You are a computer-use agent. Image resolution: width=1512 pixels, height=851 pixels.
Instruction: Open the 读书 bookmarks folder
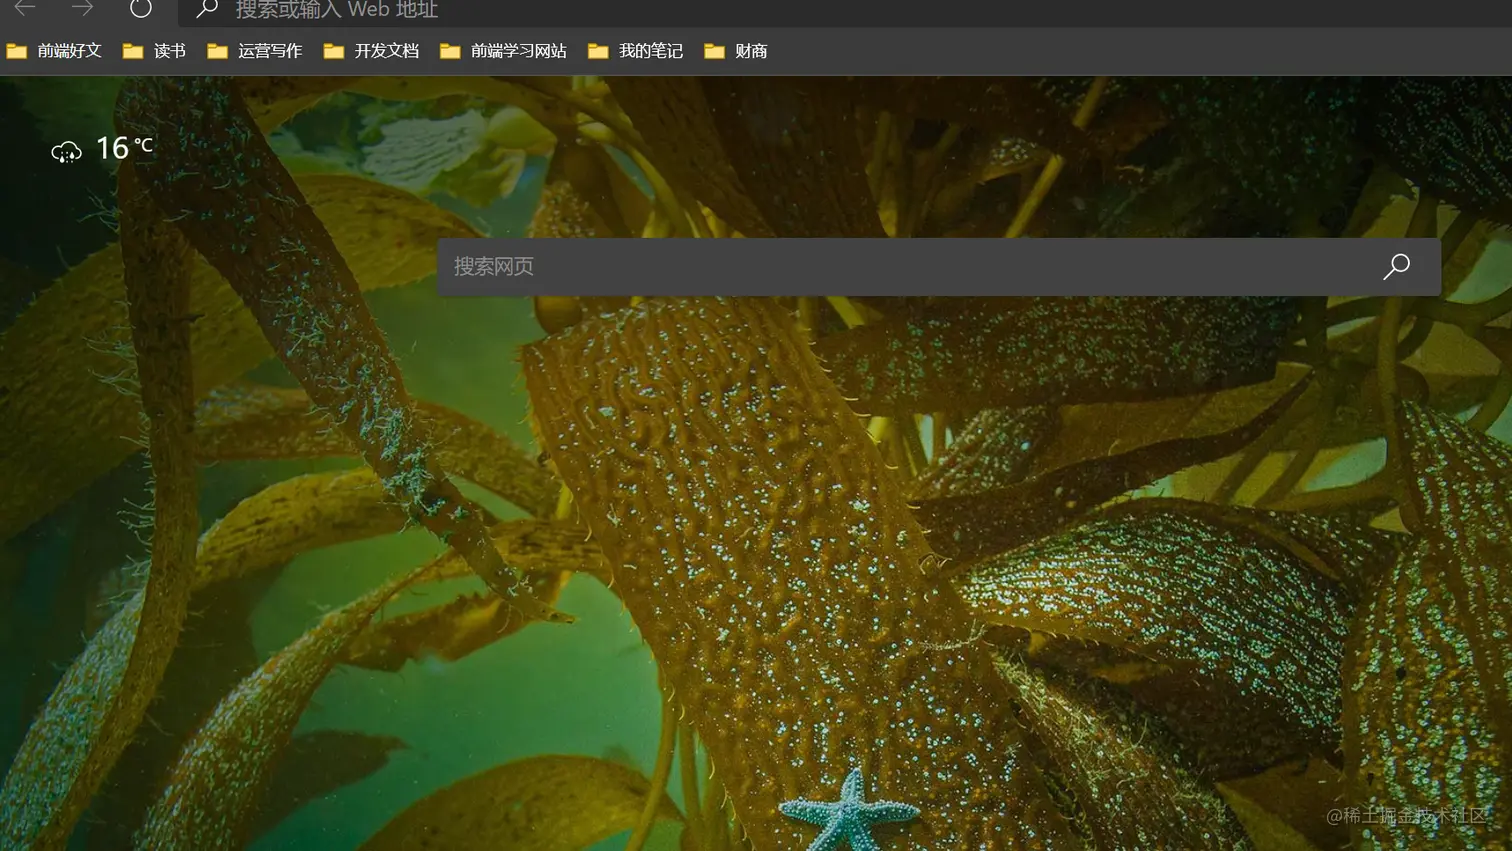(x=154, y=51)
